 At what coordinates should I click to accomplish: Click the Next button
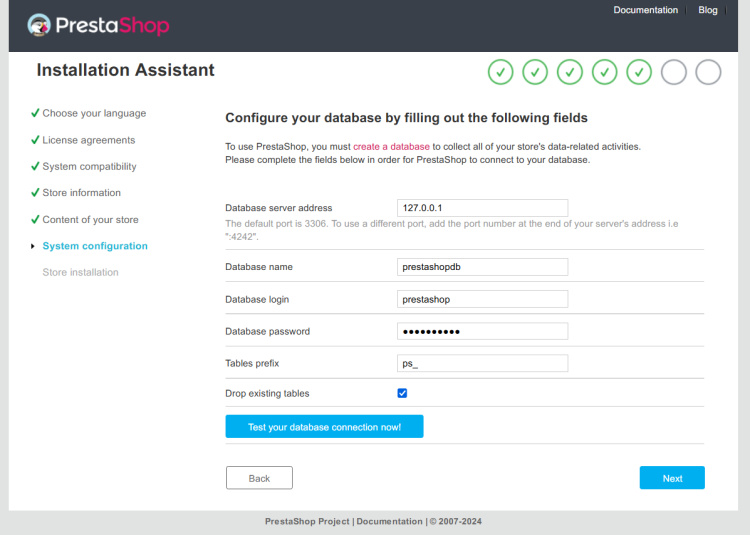672,478
